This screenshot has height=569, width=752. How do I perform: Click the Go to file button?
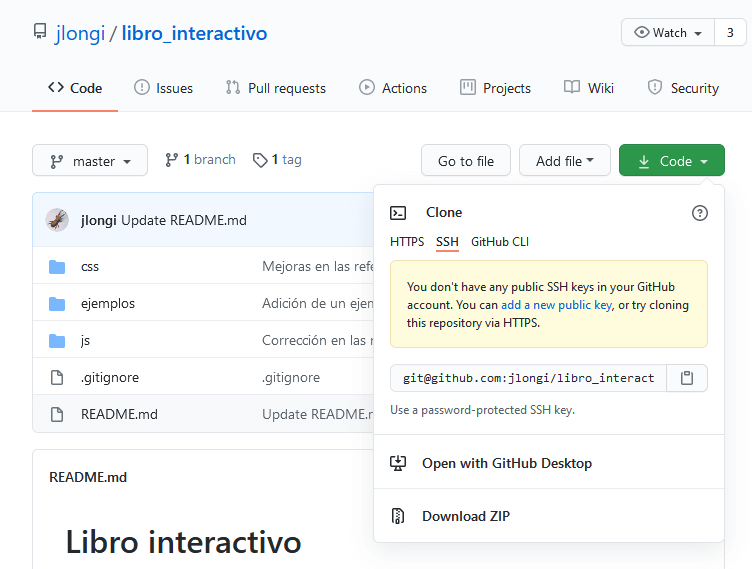coord(466,161)
